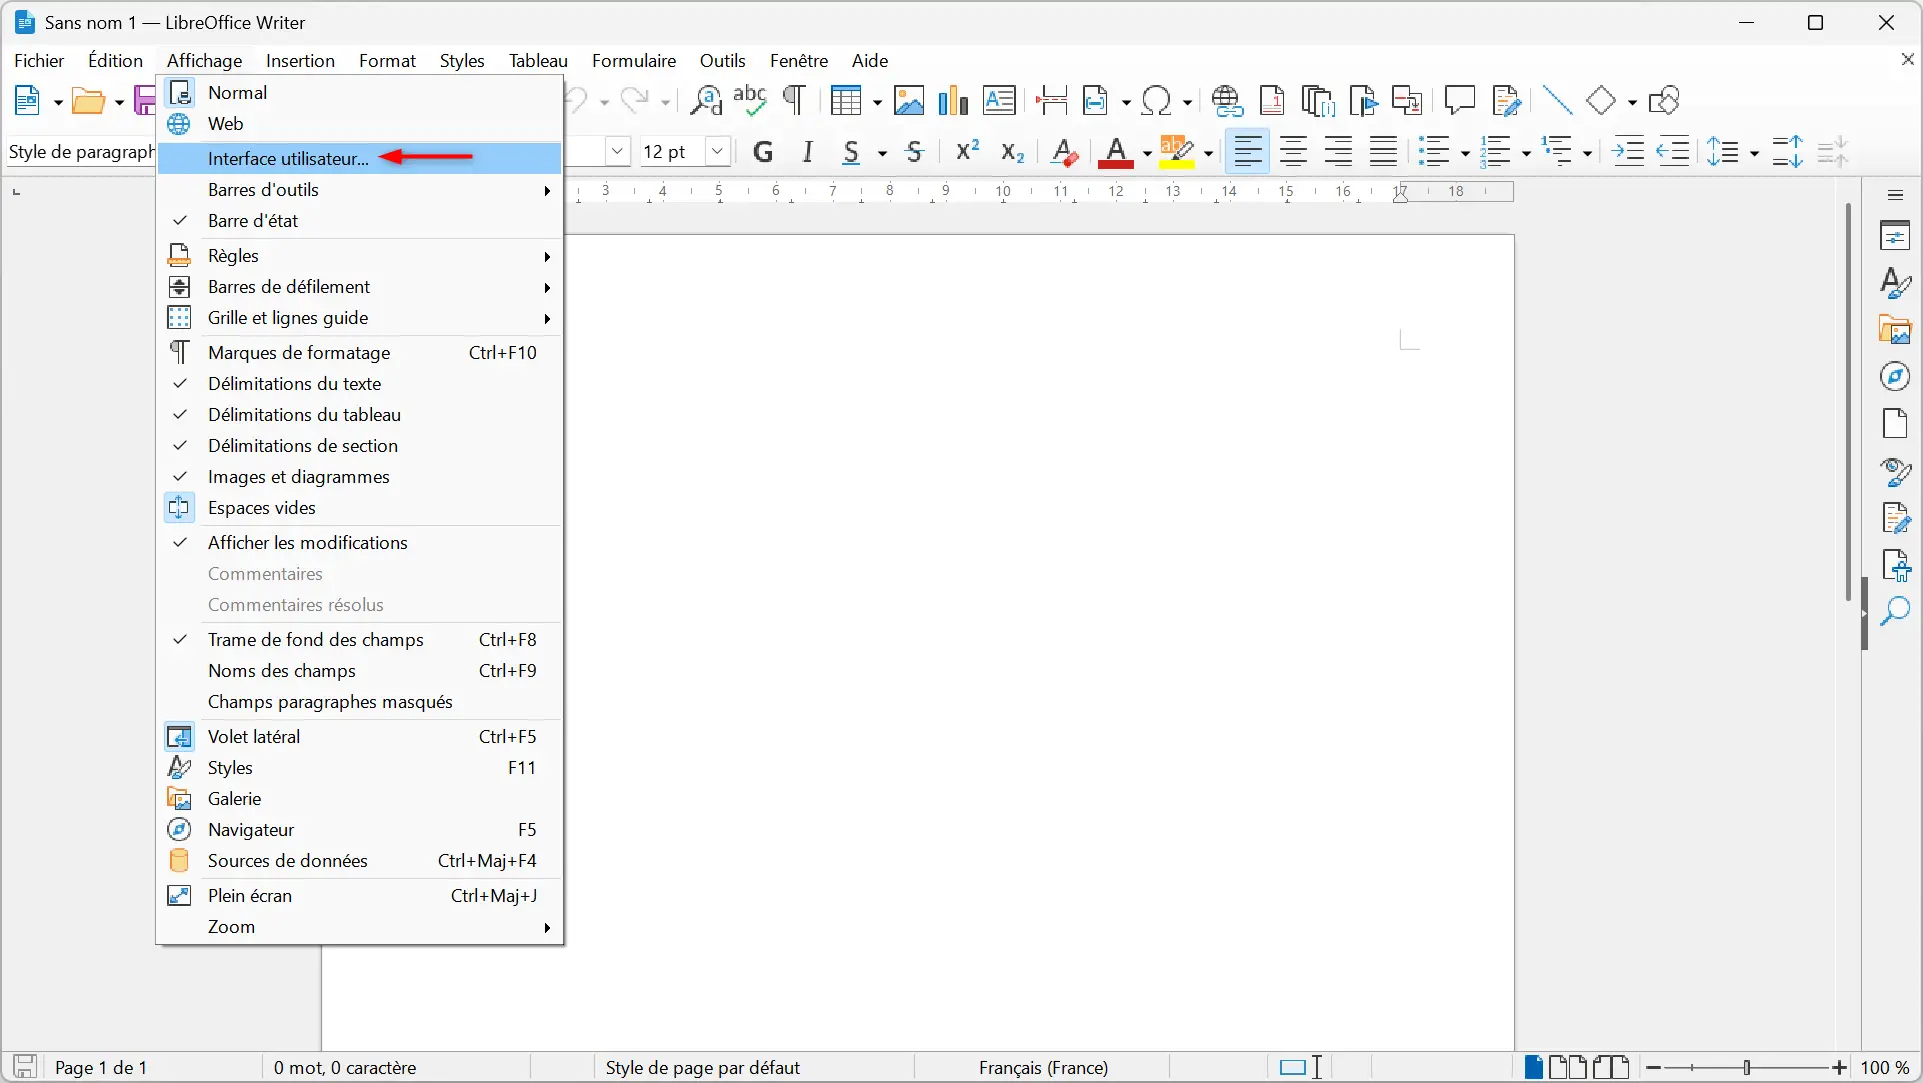Run spelling check (abc) icon

(750, 100)
